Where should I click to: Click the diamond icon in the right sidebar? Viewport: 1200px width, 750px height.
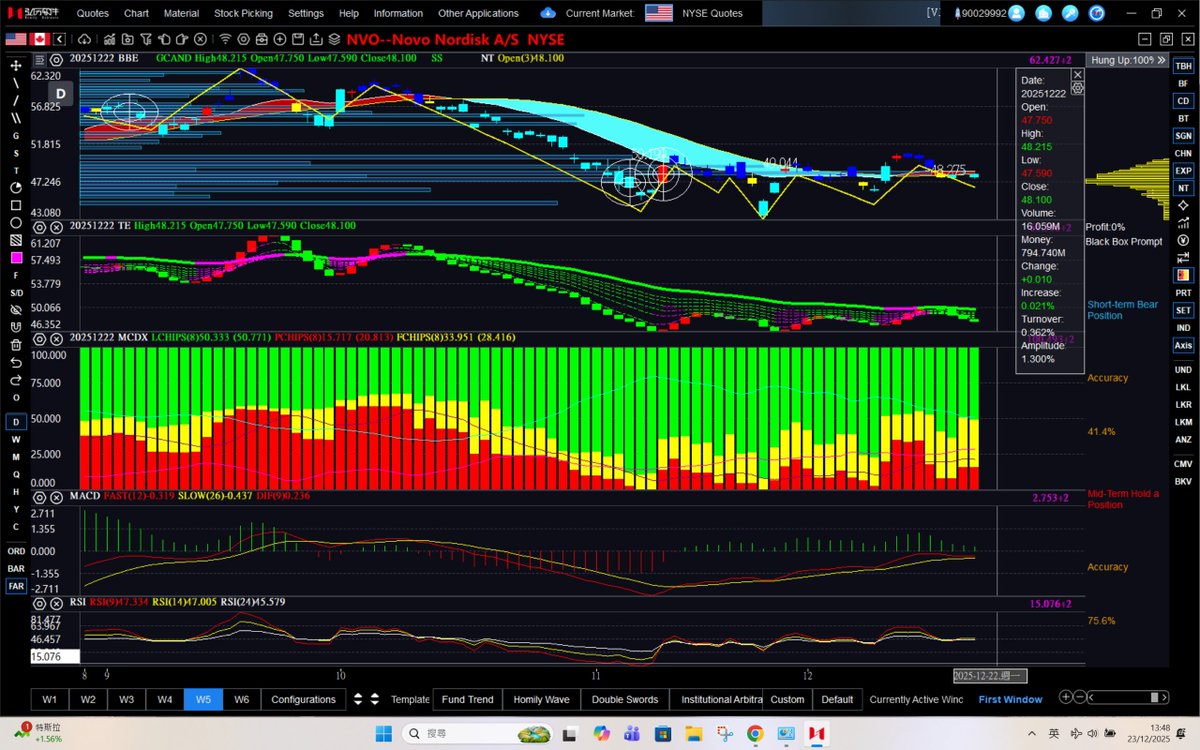(1183, 205)
